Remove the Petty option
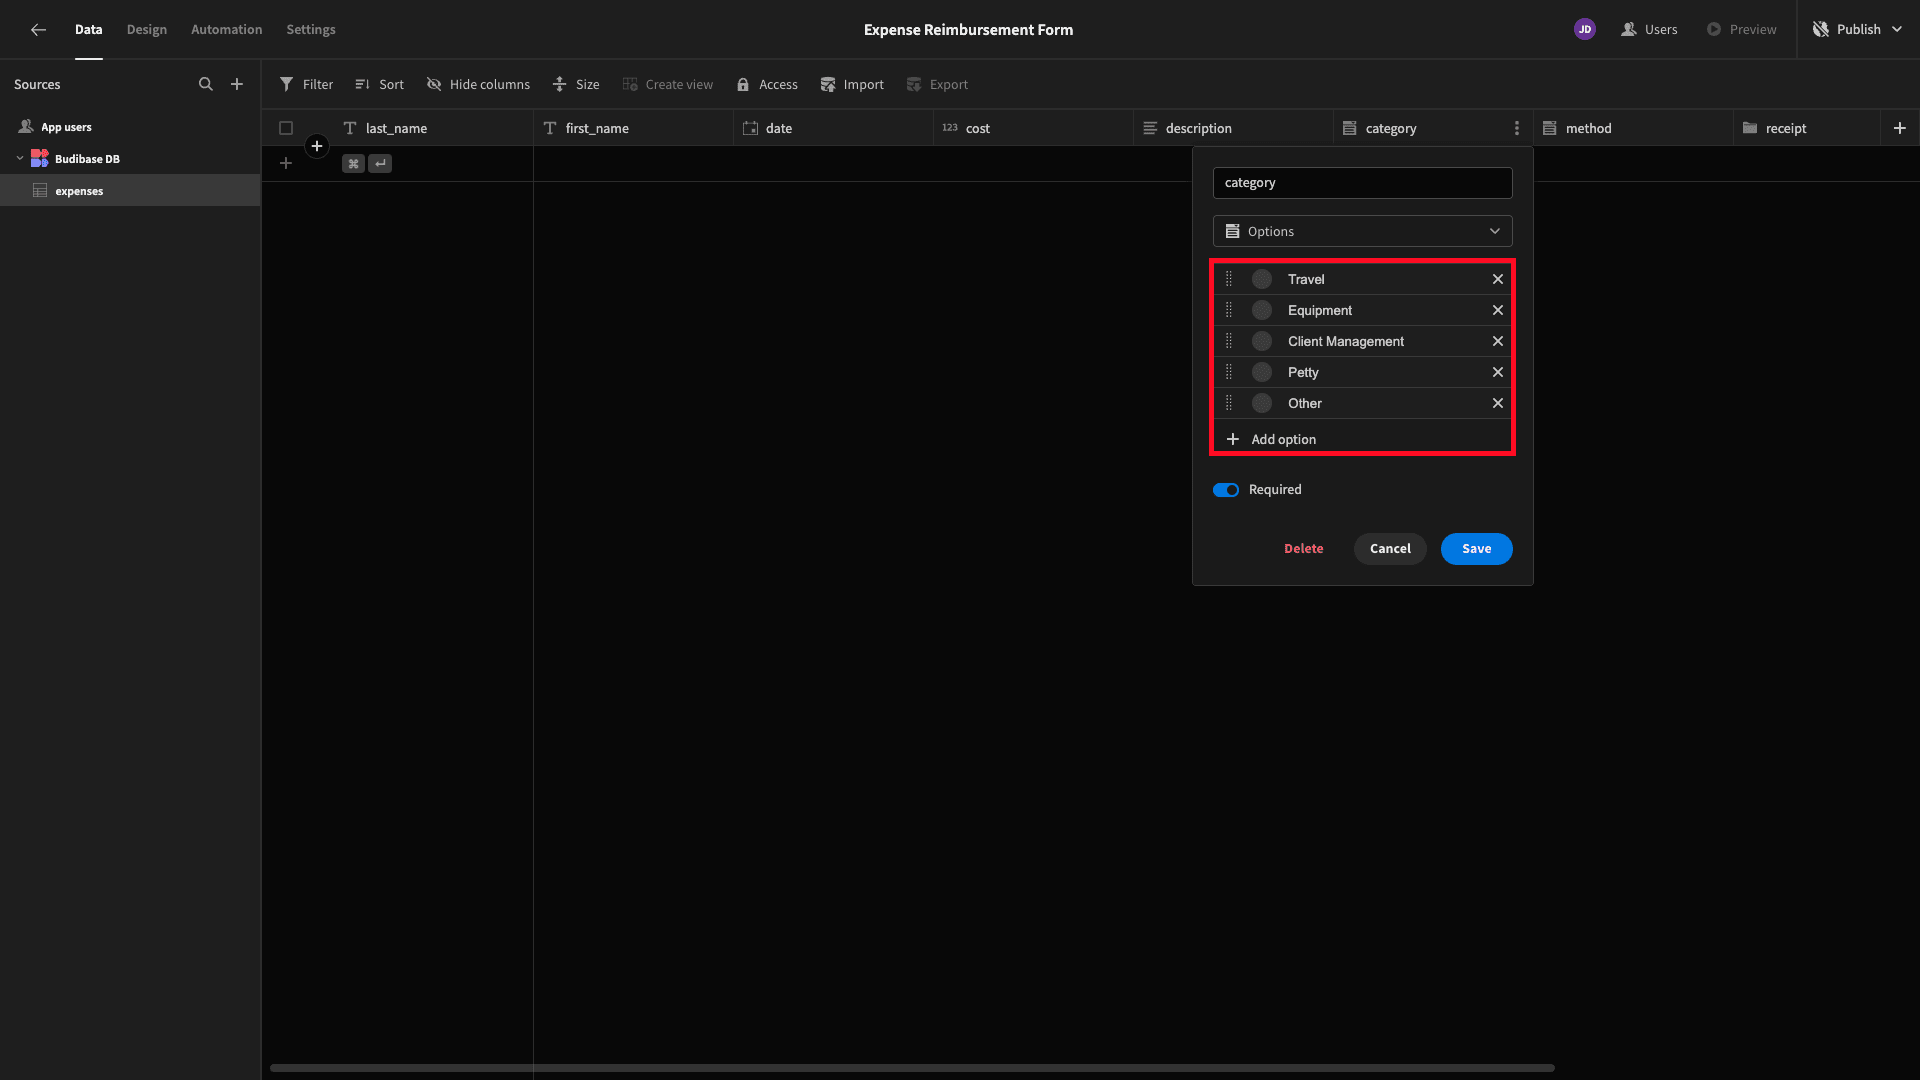The width and height of the screenshot is (1920, 1080). (1498, 372)
